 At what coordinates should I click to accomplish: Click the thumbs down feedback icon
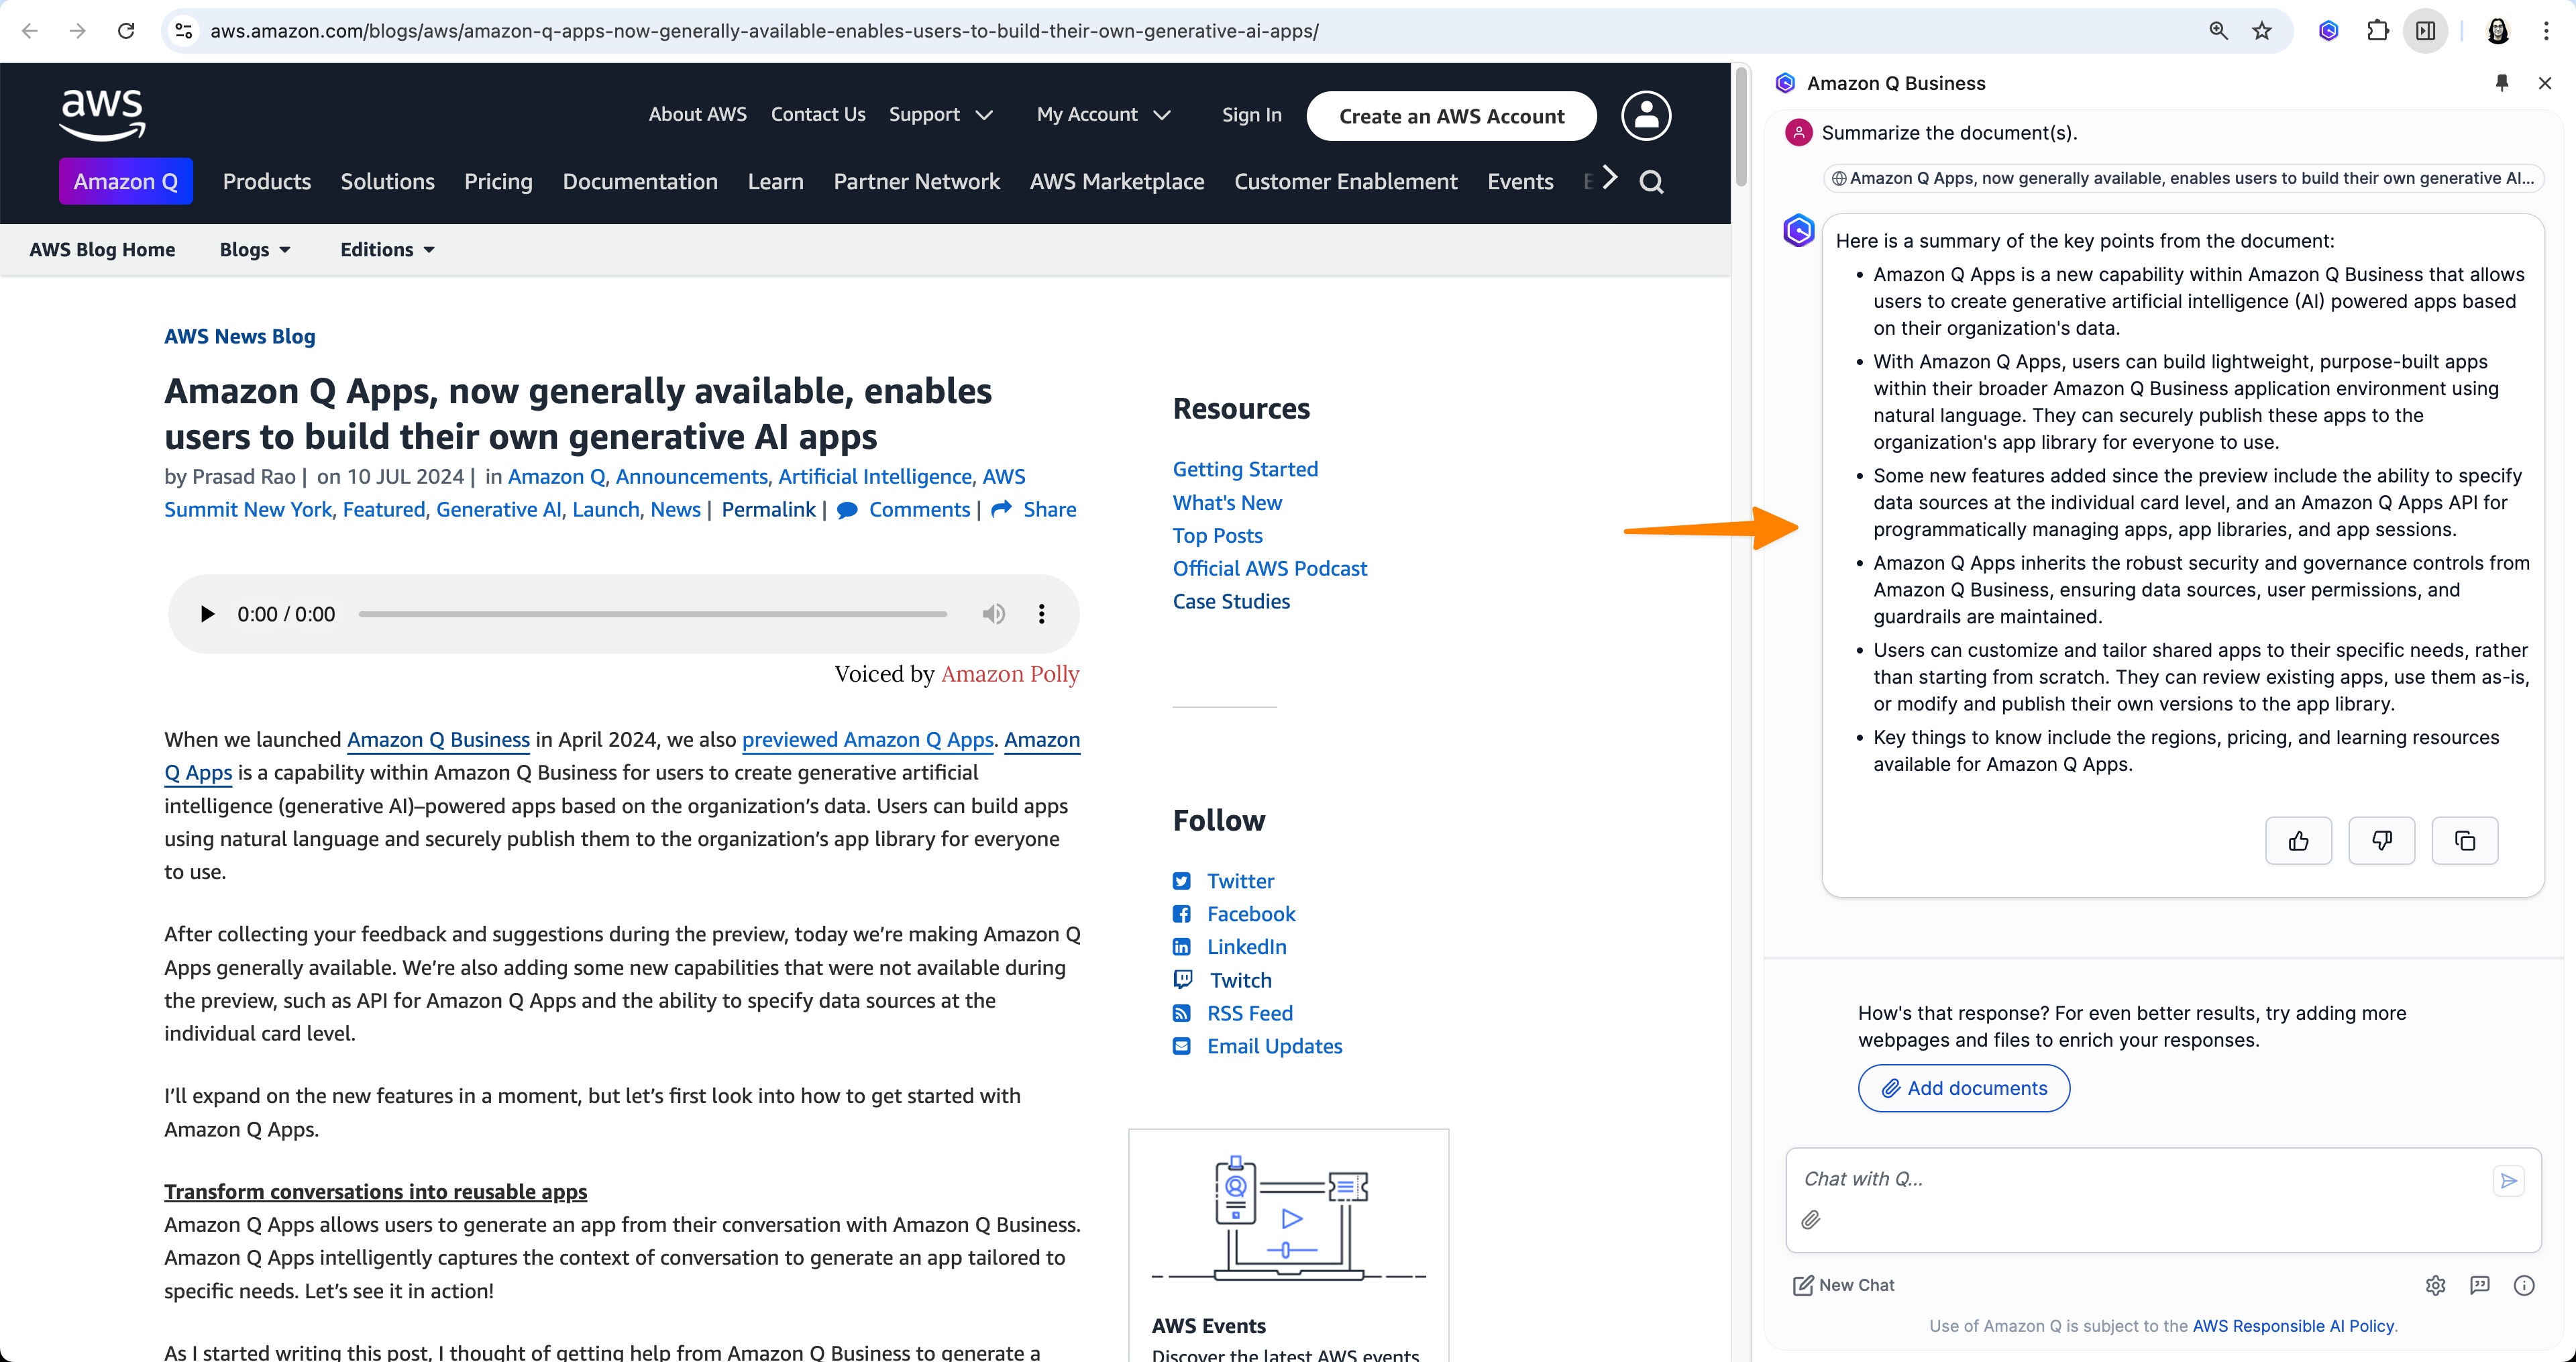tap(2381, 840)
